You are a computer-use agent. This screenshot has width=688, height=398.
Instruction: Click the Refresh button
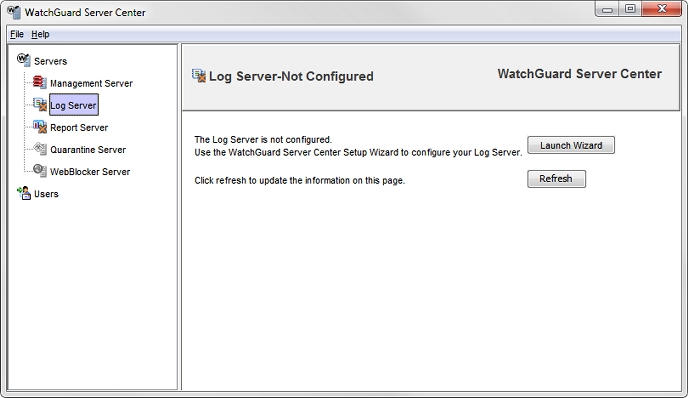tap(556, 179)
